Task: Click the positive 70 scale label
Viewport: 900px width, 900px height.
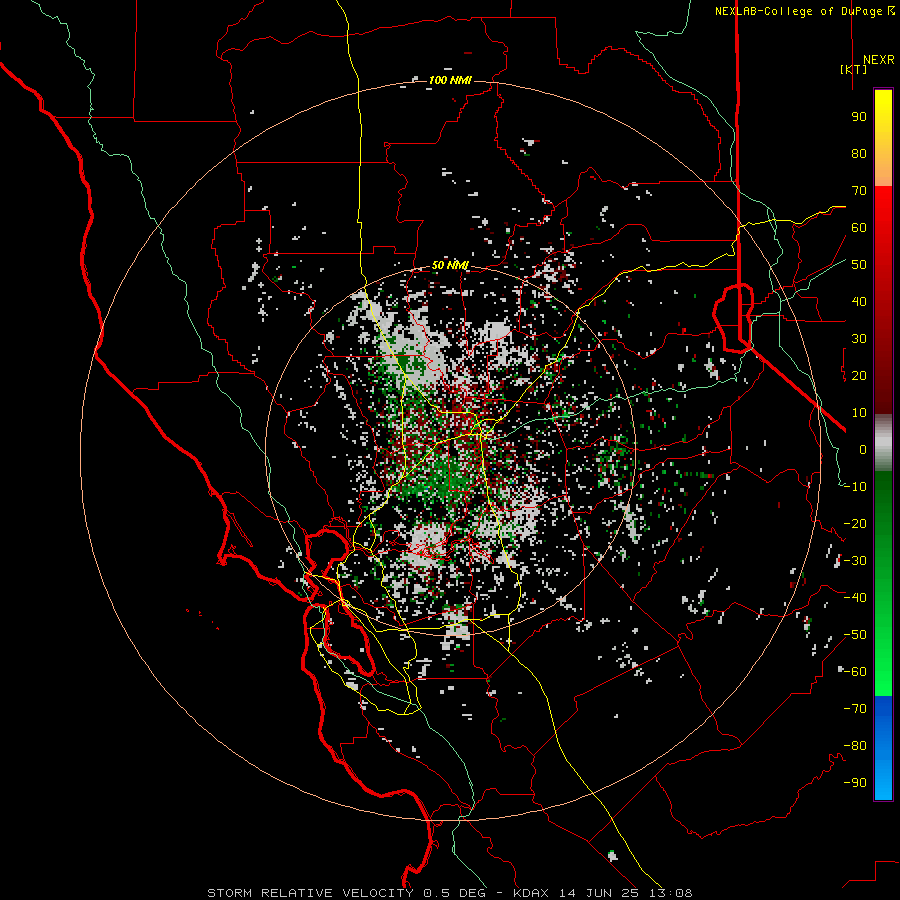Action: (859, 191)
